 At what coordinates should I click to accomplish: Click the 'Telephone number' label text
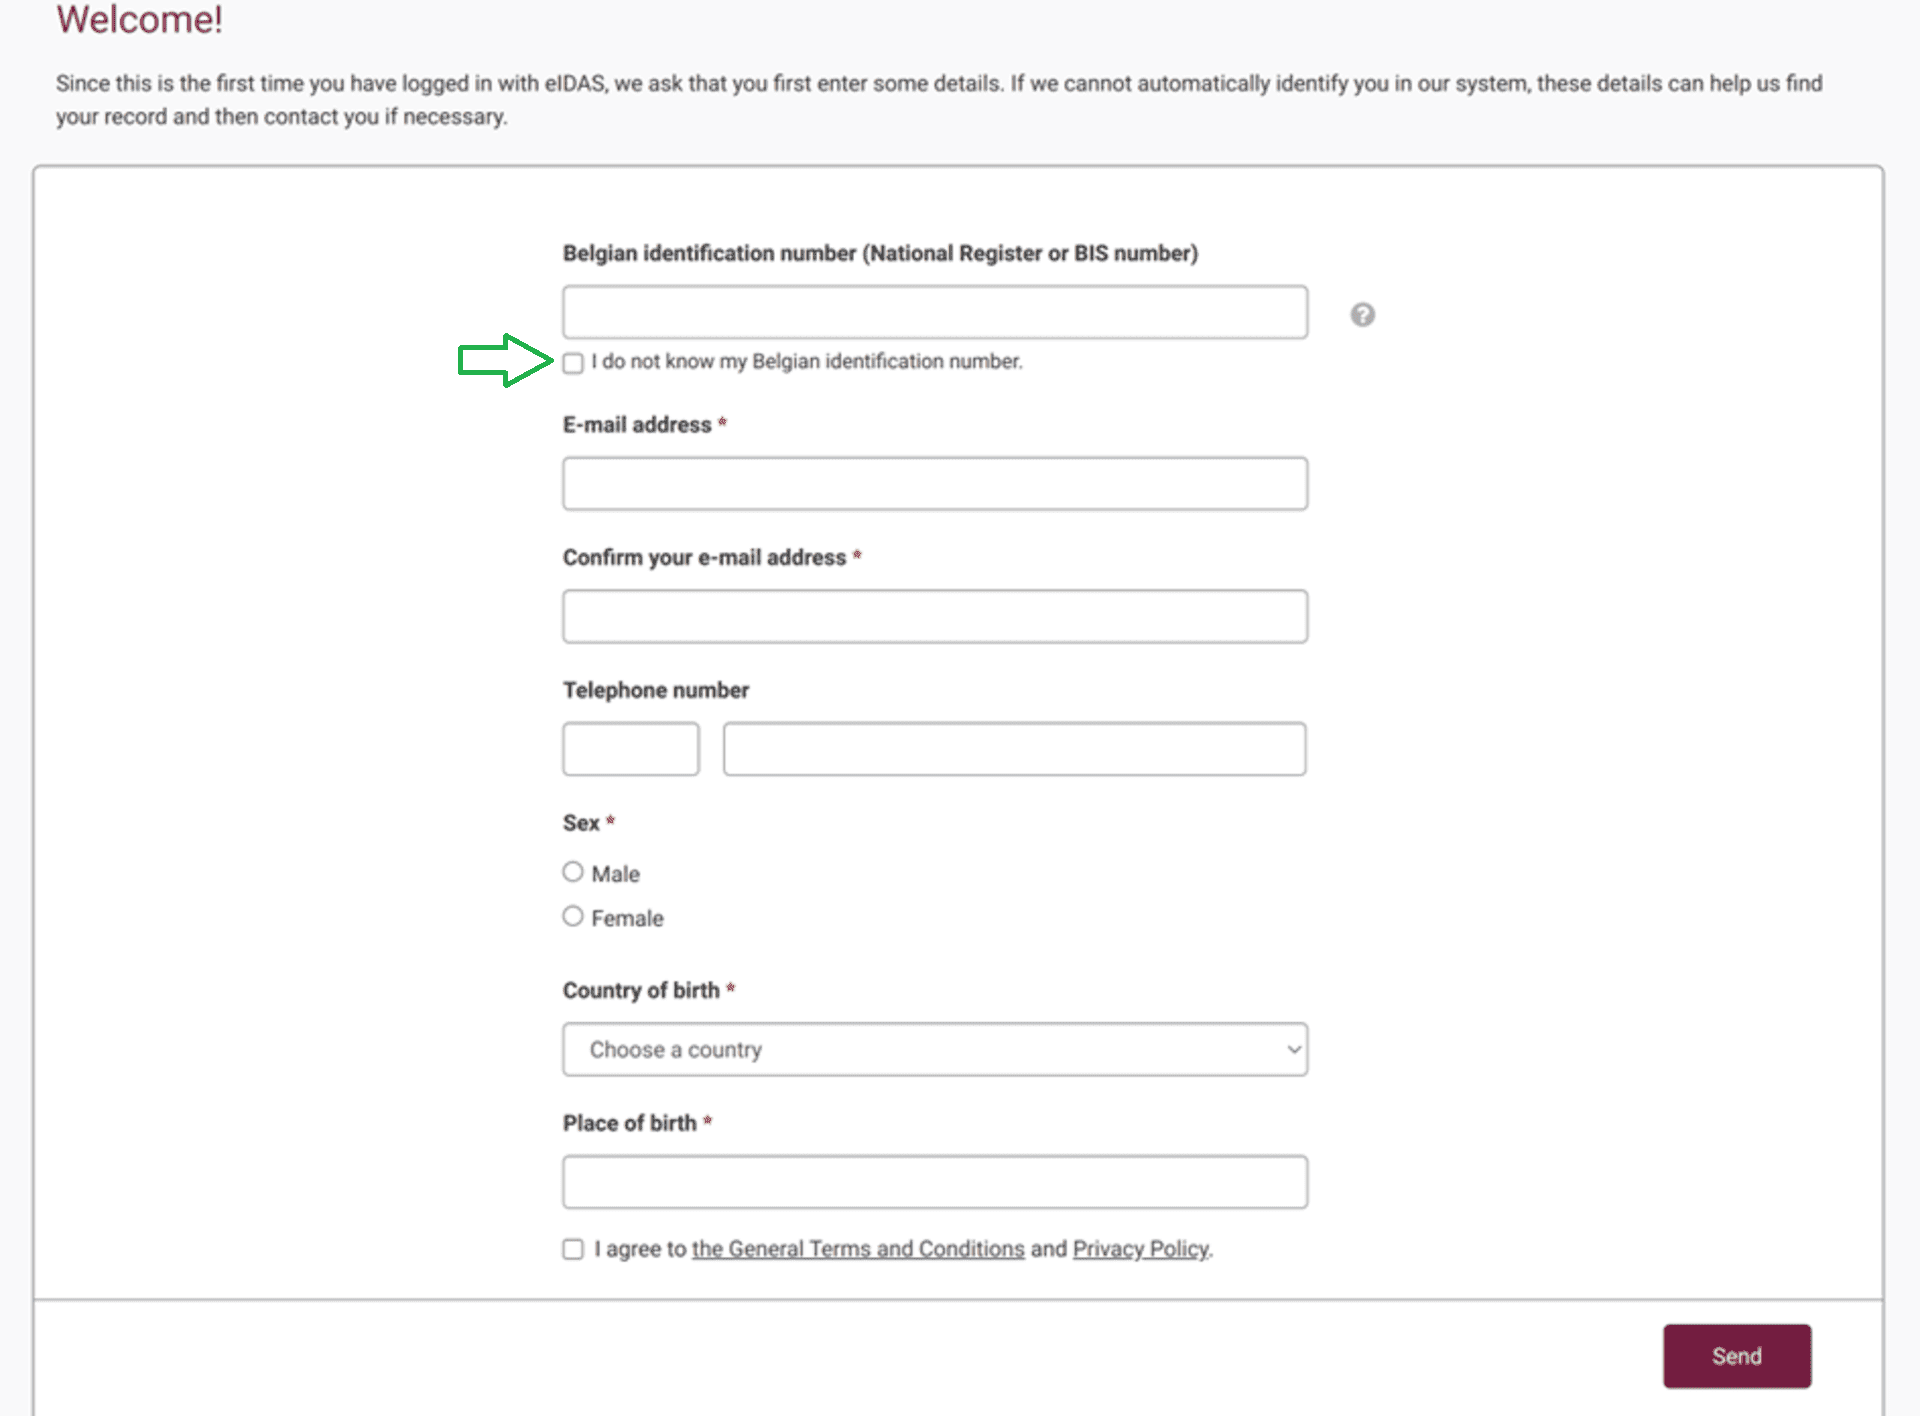655,690
